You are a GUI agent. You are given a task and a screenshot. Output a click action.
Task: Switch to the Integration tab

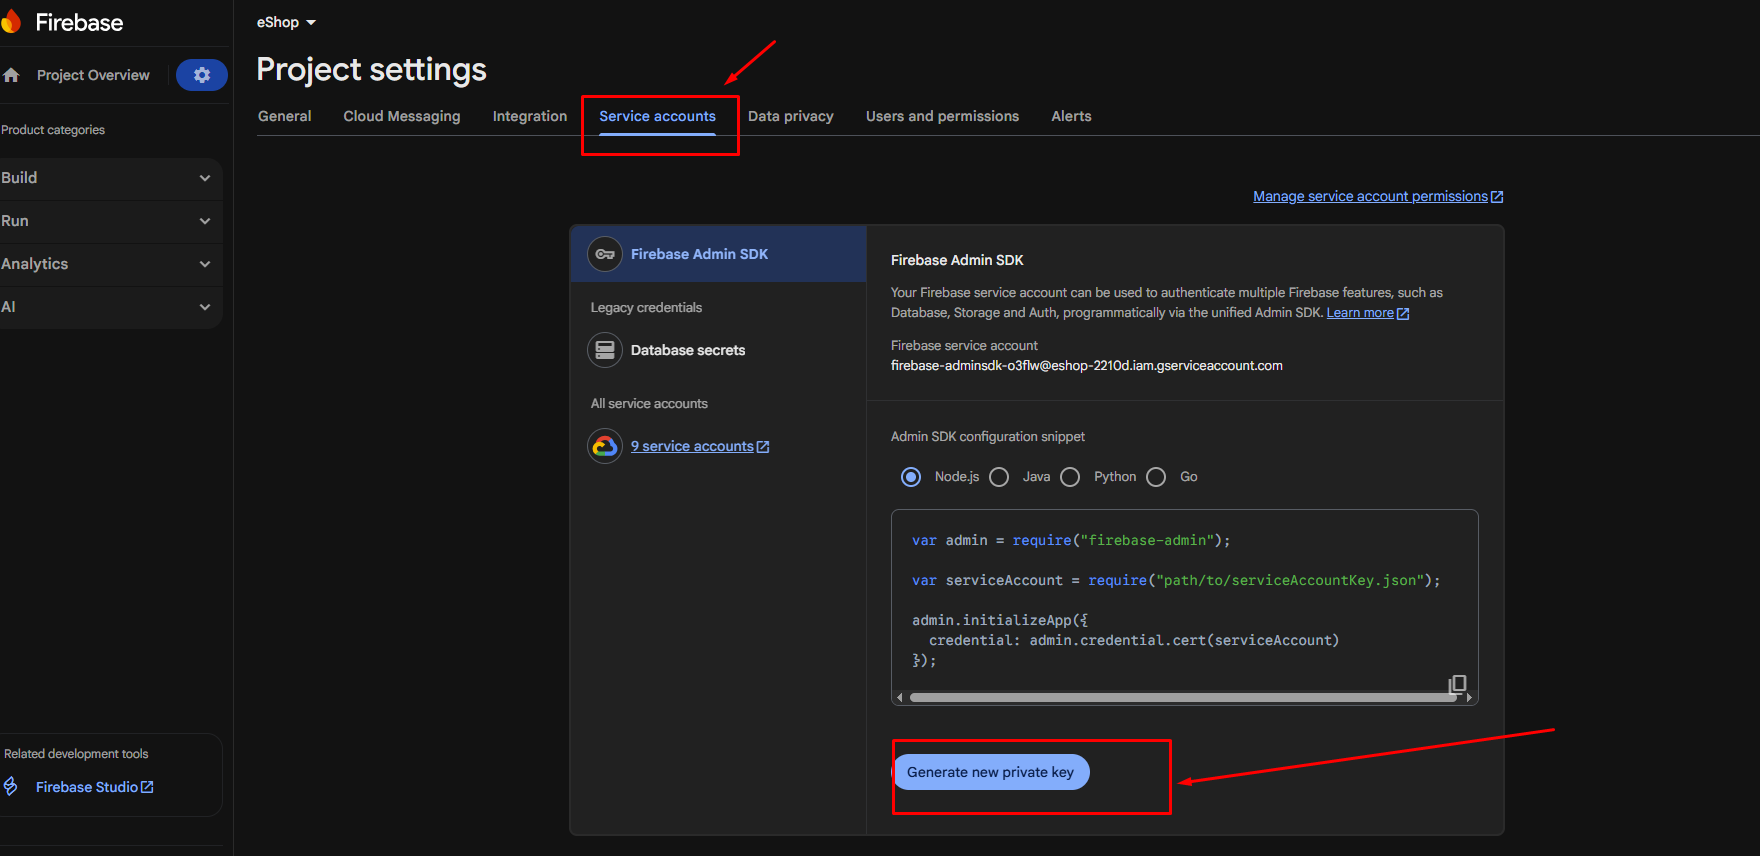[530, 116]
